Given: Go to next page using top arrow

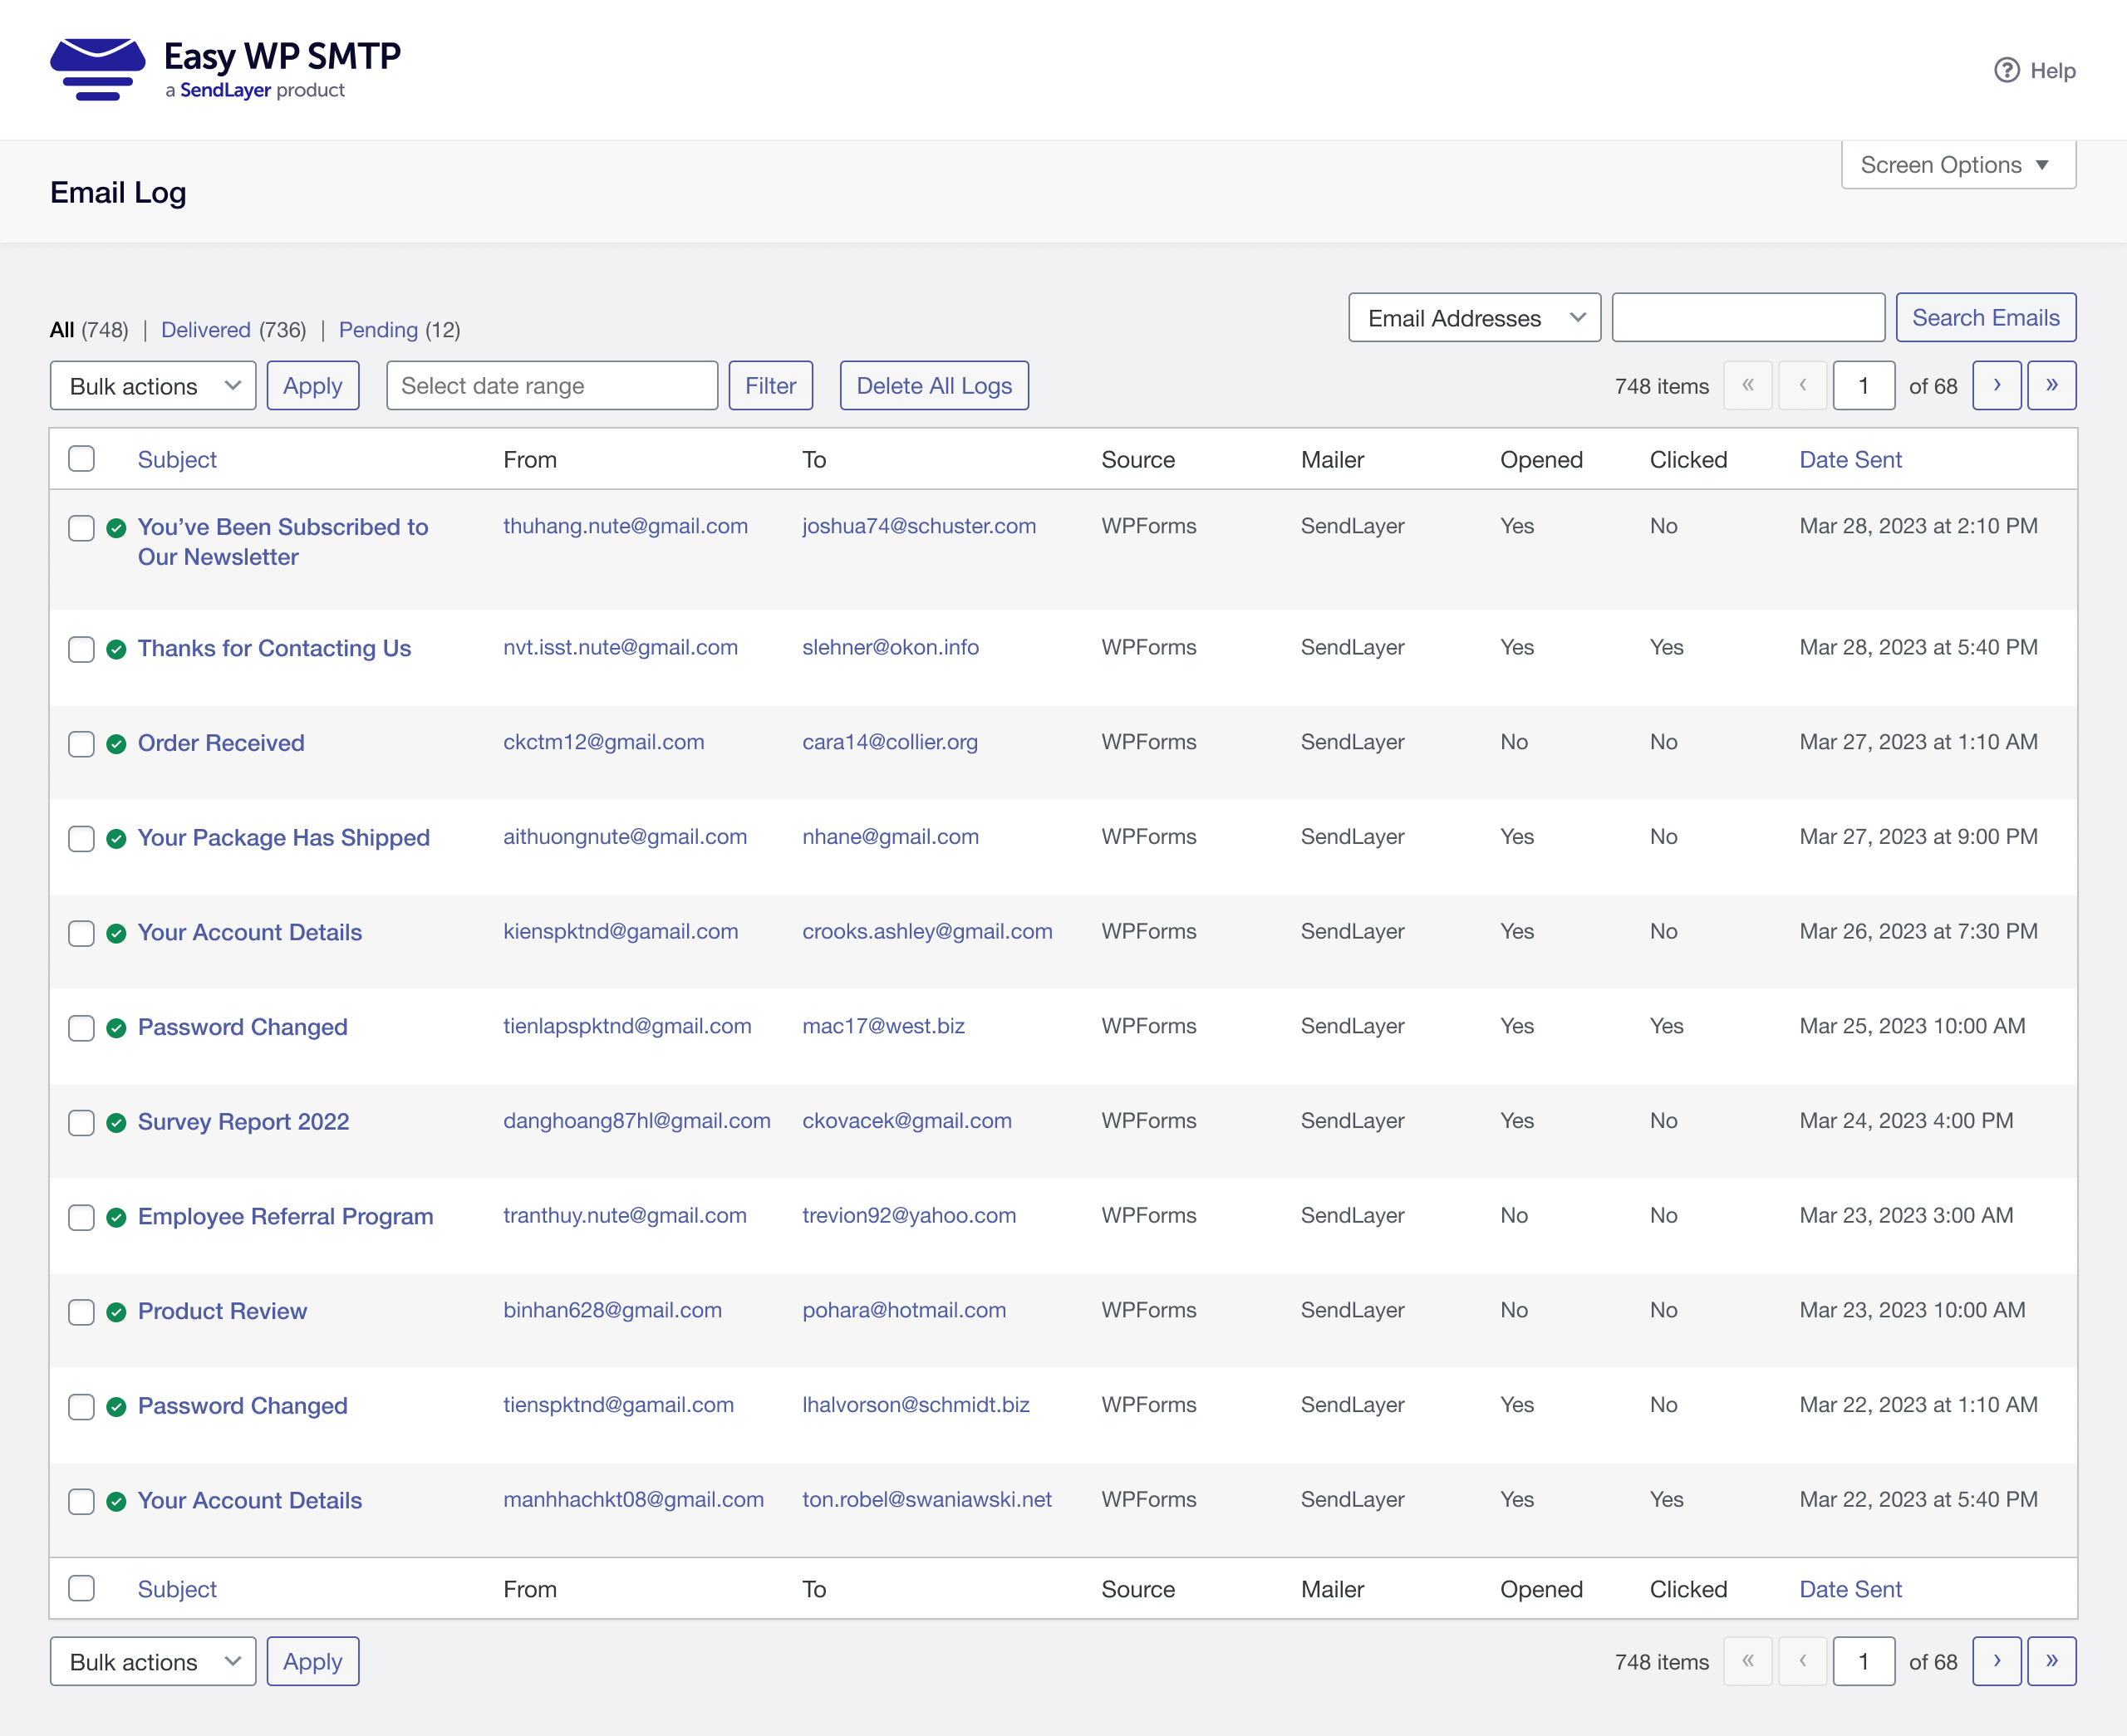Looking at the screenshot, I should coord(1996,386).
